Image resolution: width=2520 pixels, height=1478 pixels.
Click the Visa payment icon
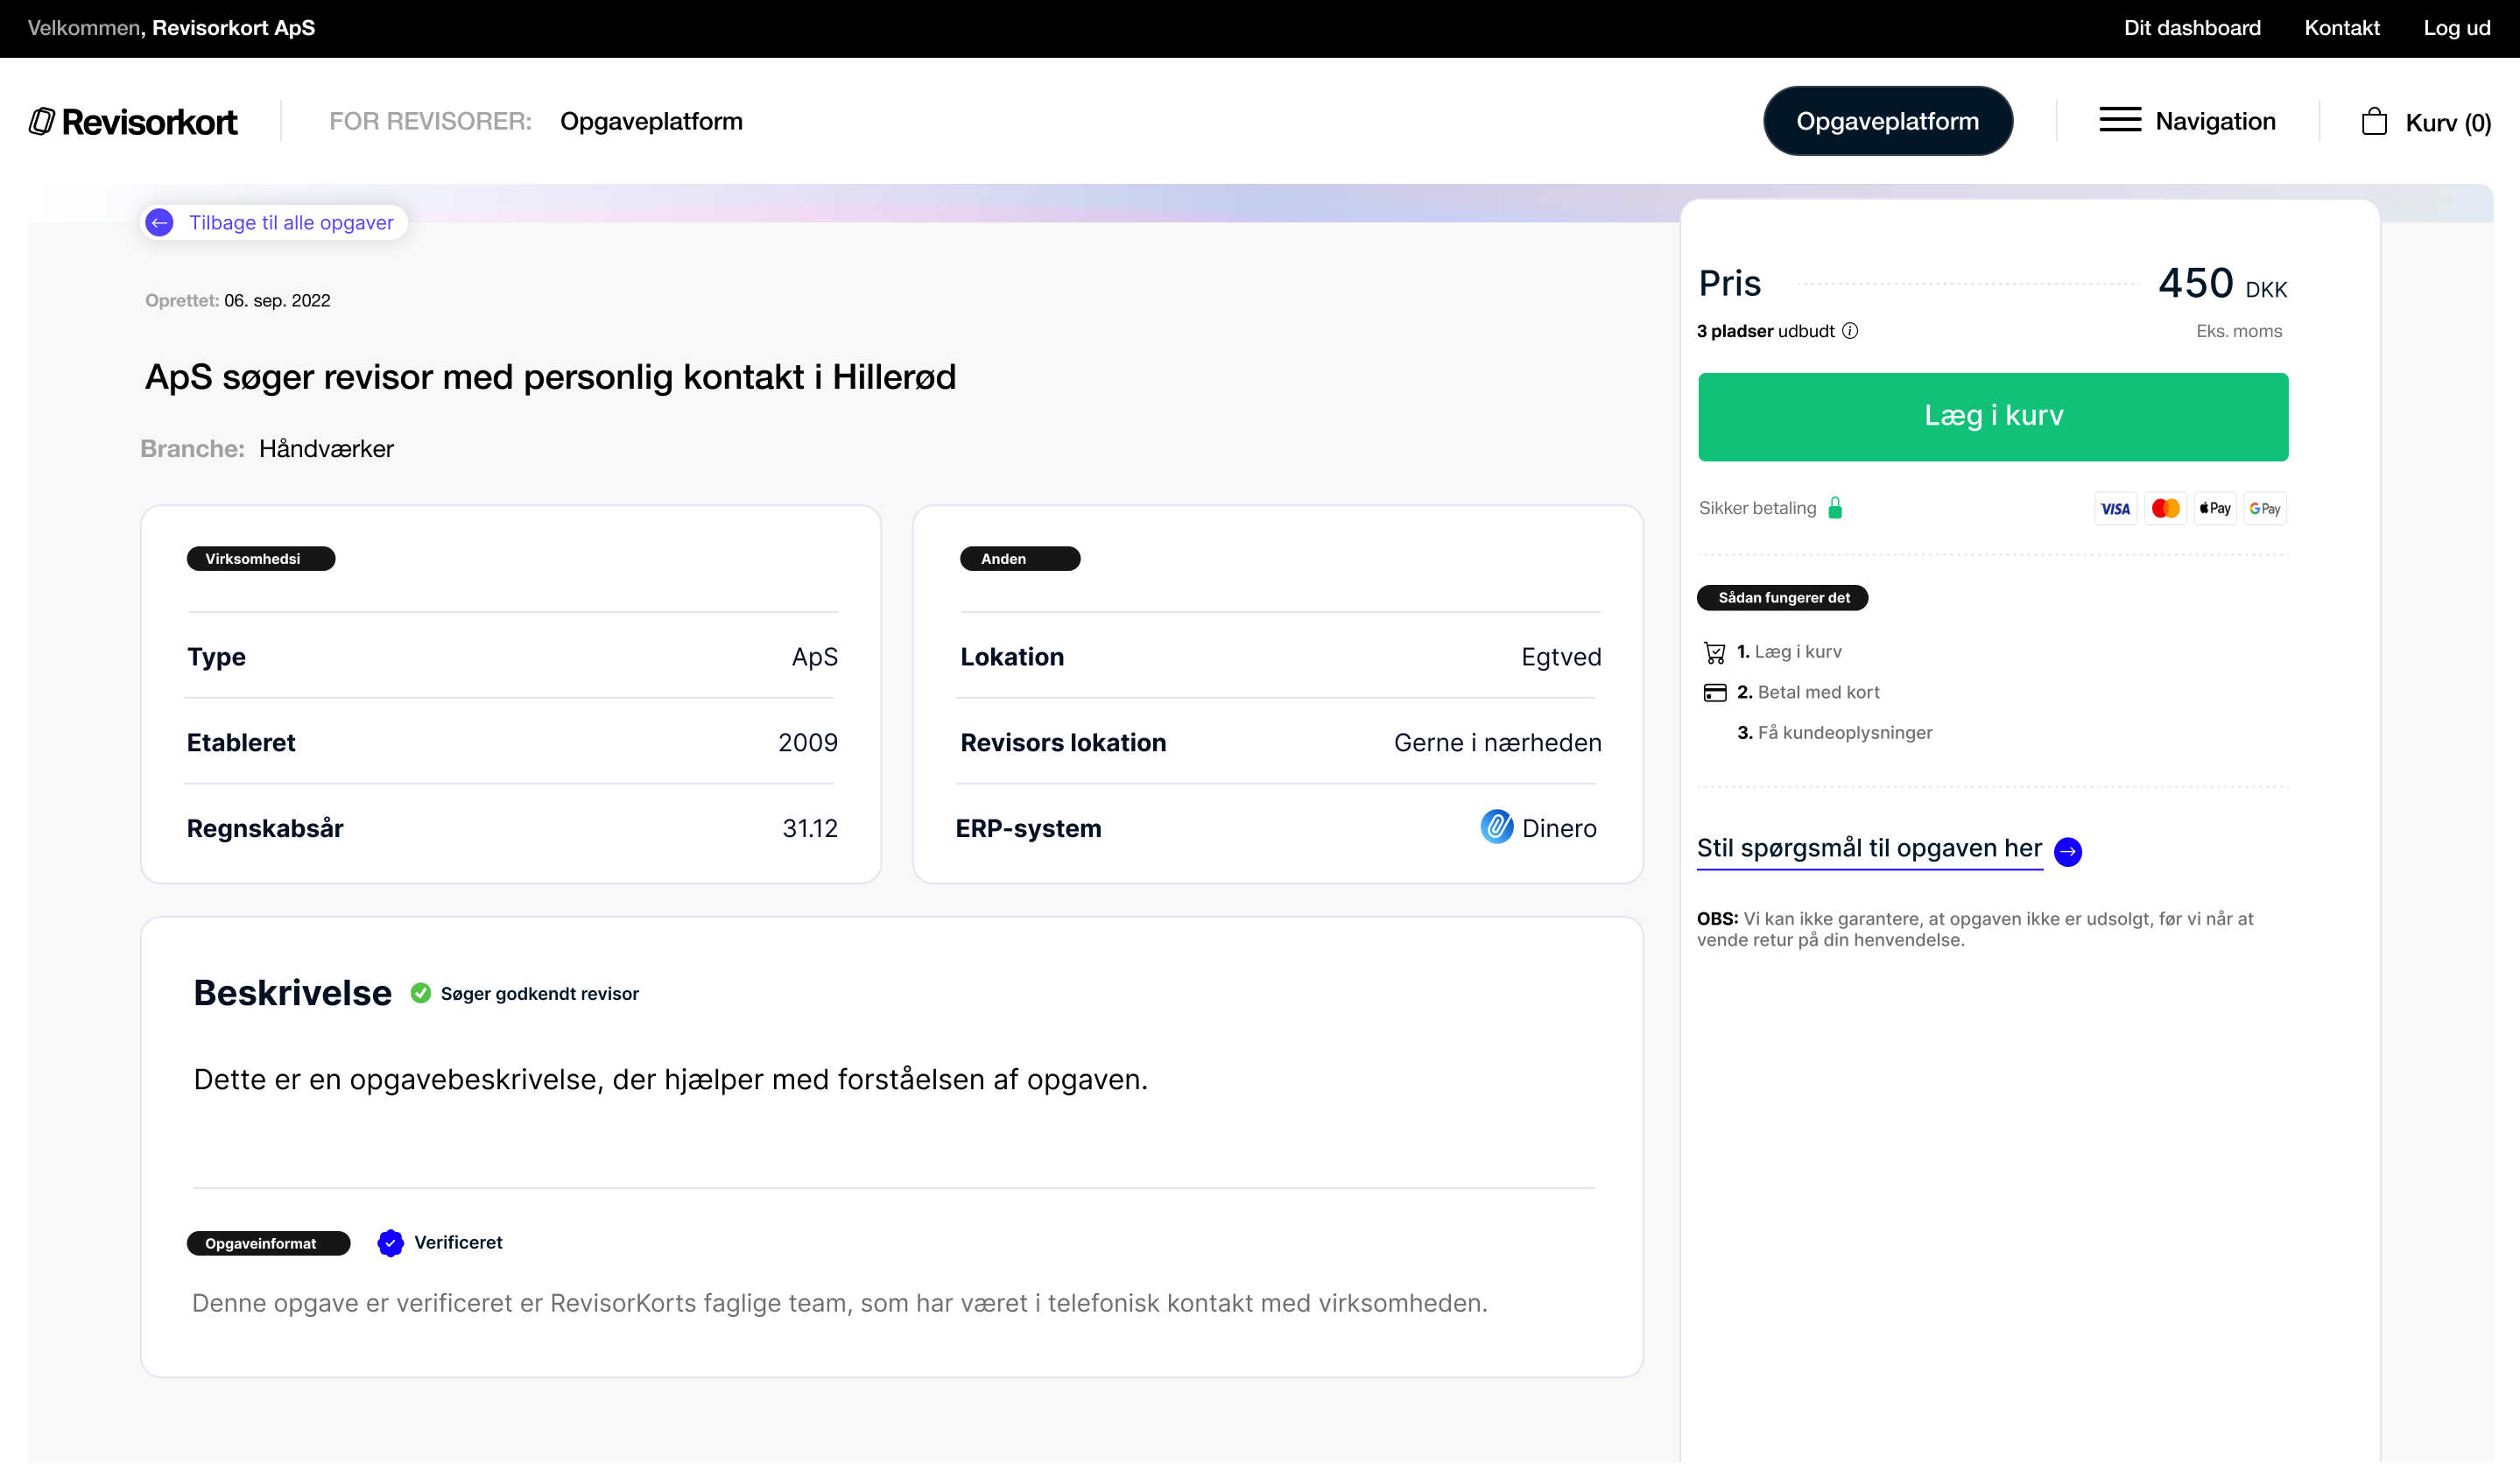coord(2115,509)
